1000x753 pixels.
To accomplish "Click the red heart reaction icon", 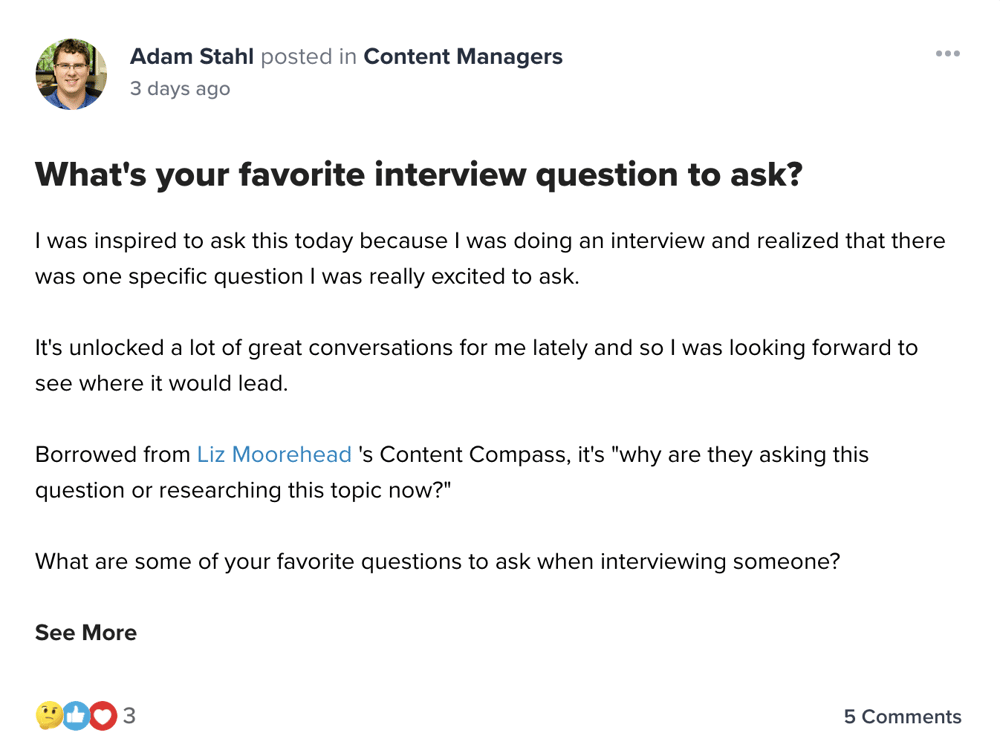I will [102, 715].
